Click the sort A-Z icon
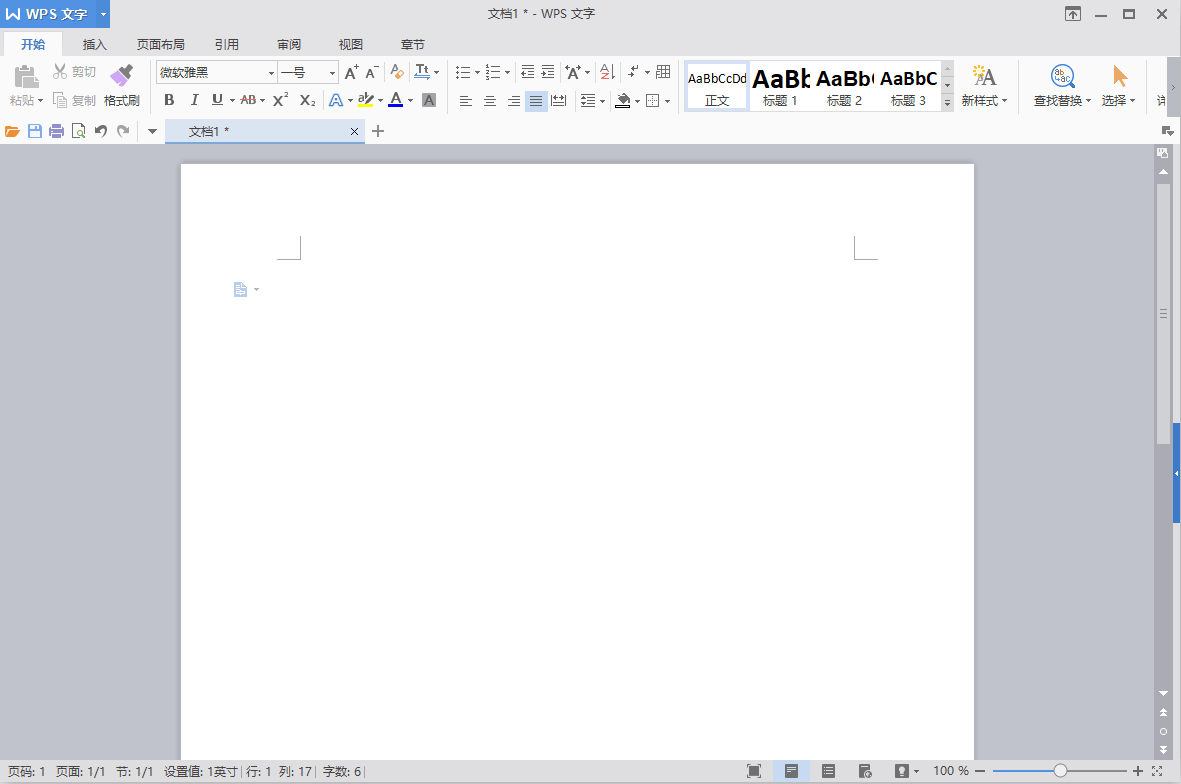1181x784 pixels. [x=607, y=72]
